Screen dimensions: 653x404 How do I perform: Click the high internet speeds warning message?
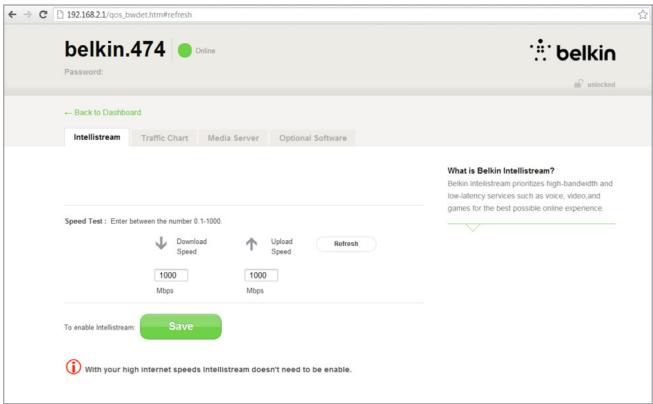218,369
